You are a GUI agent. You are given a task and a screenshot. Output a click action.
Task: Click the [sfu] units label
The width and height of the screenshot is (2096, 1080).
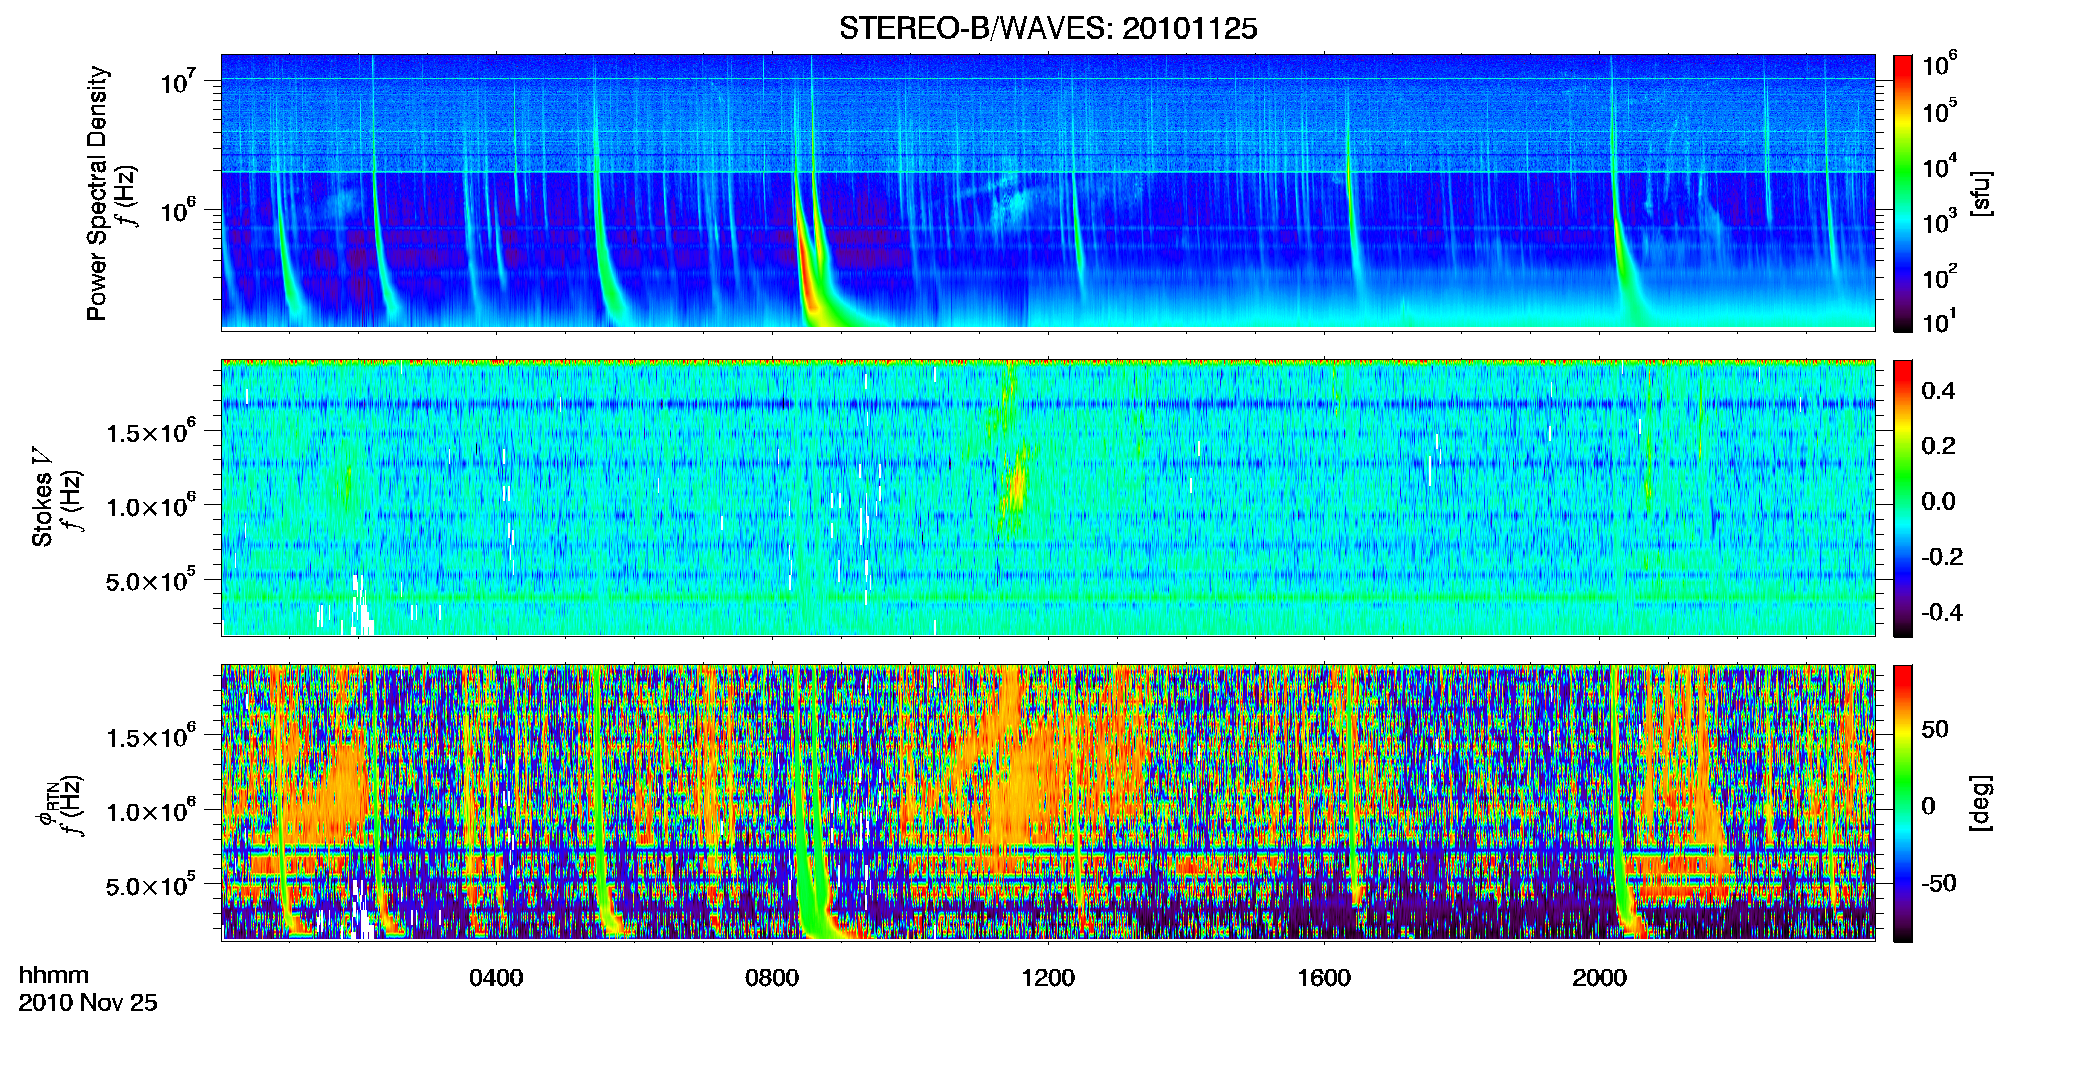(x=1981, y=193)
